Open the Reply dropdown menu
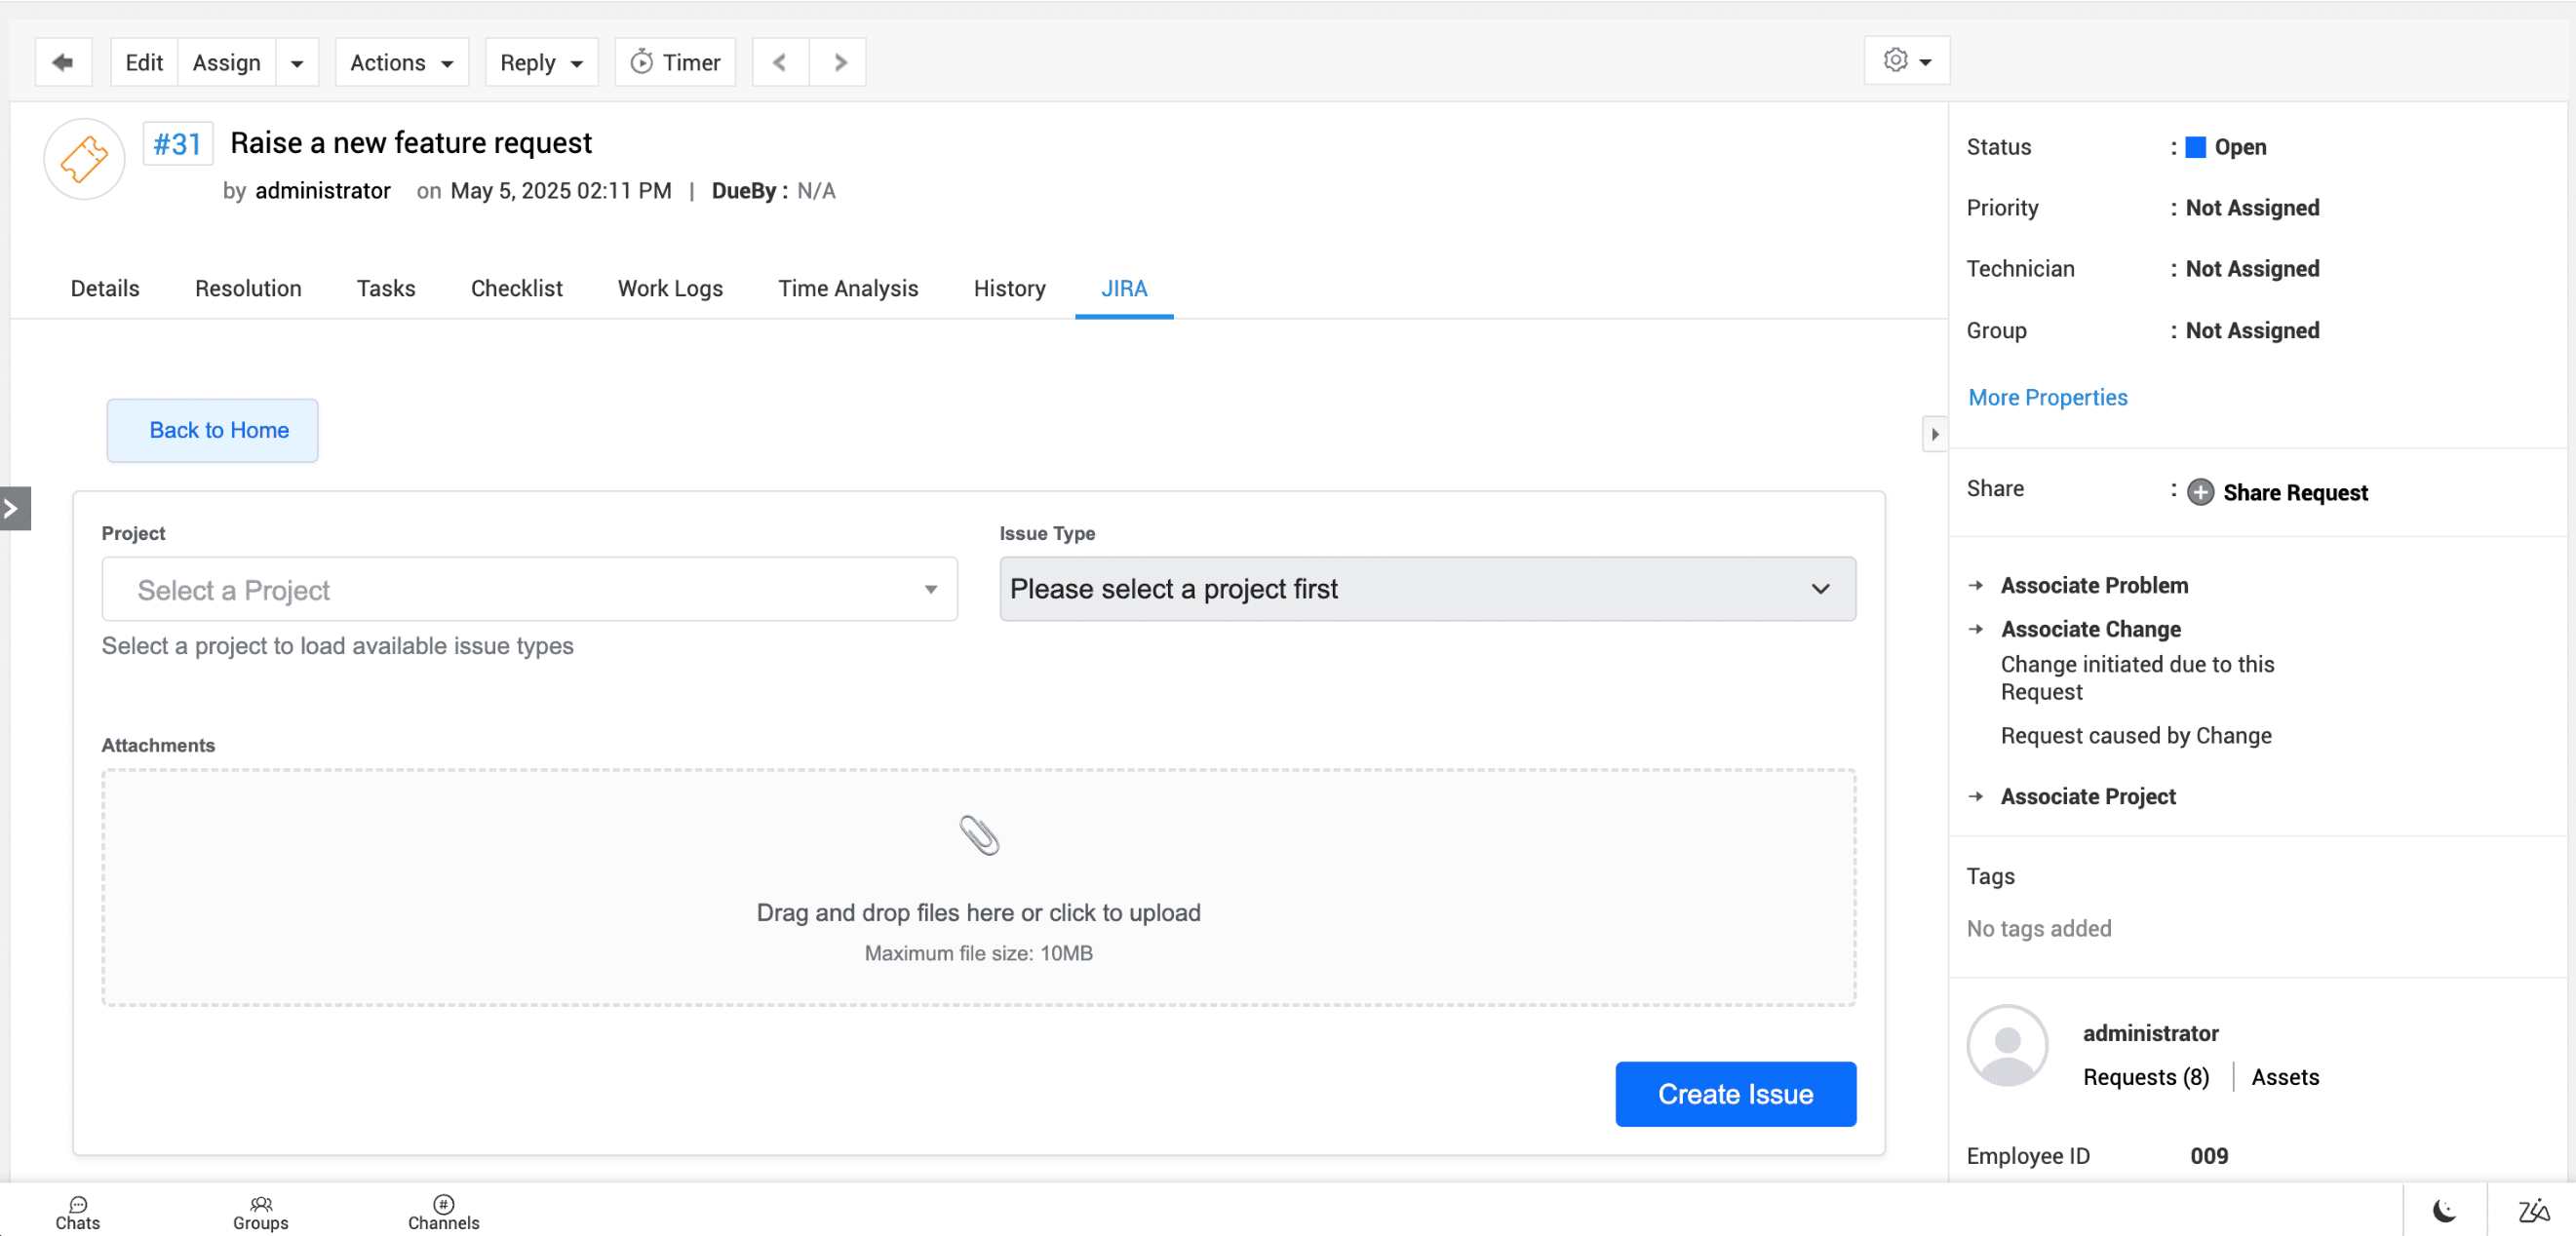Image resolution: width=2576 pixels, height=1236 pixels. point(541,62)
